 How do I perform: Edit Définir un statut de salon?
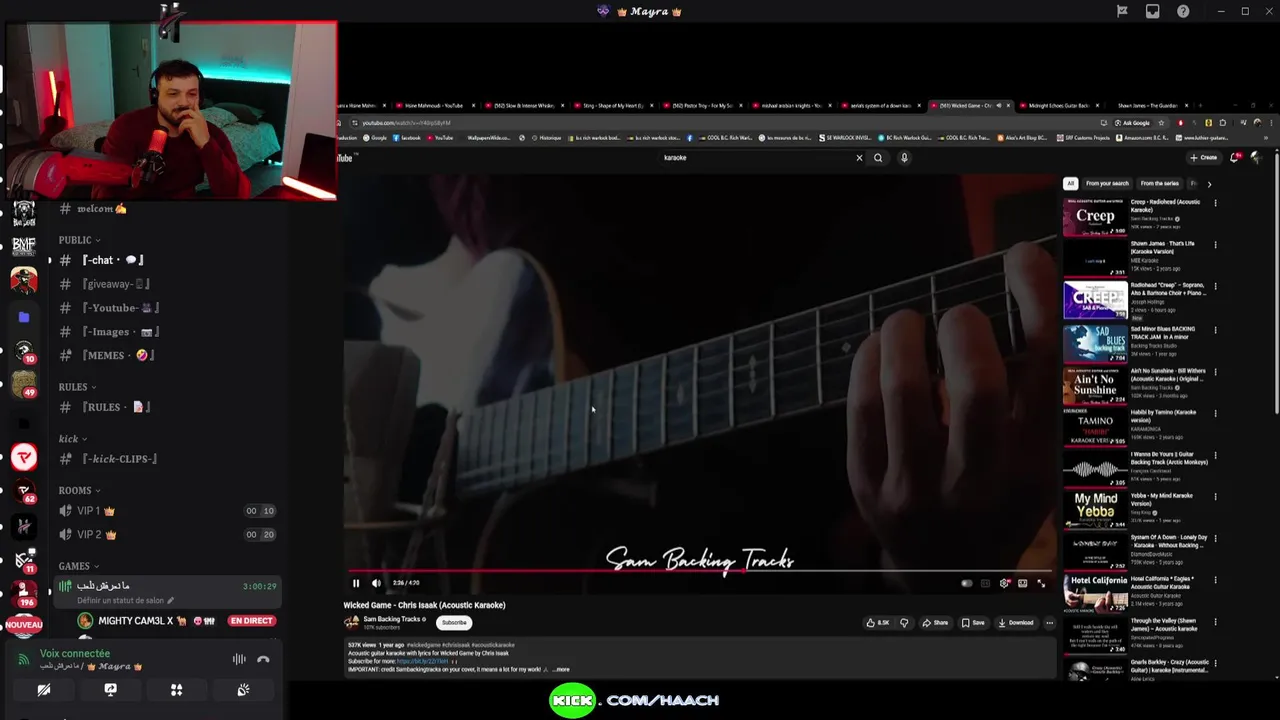coord(125,601)
